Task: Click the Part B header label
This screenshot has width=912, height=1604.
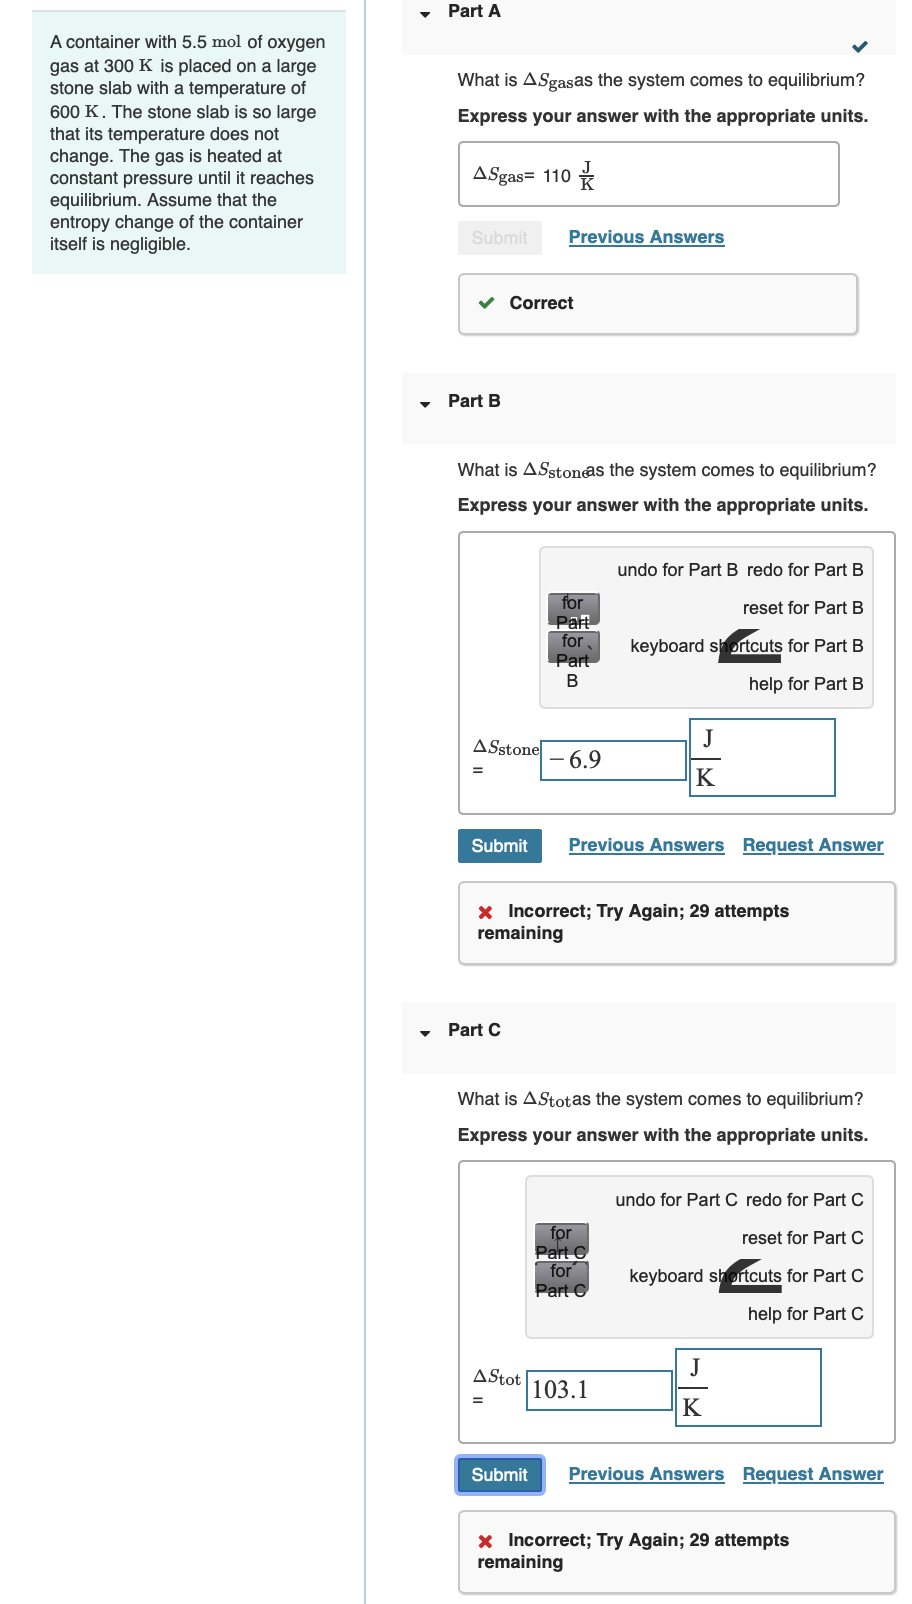Action: [475, 401]
